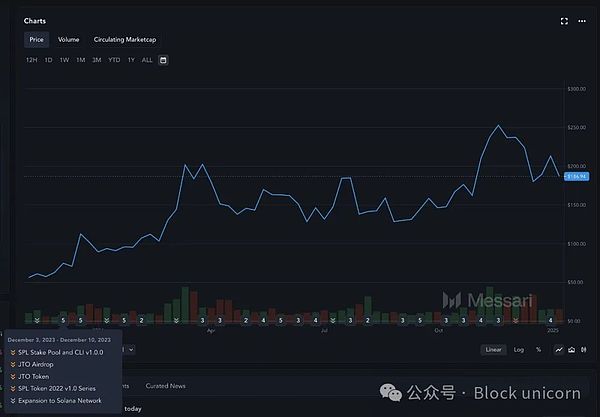The height and width of the screenshot is (417, 600).
Task: Toggle the percent scale option
Action: [538, 349]
